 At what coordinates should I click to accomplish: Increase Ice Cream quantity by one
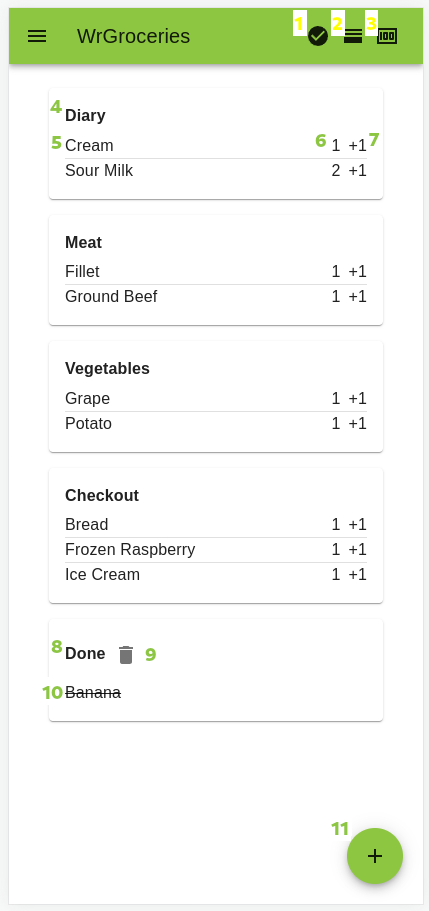point(358,575)
